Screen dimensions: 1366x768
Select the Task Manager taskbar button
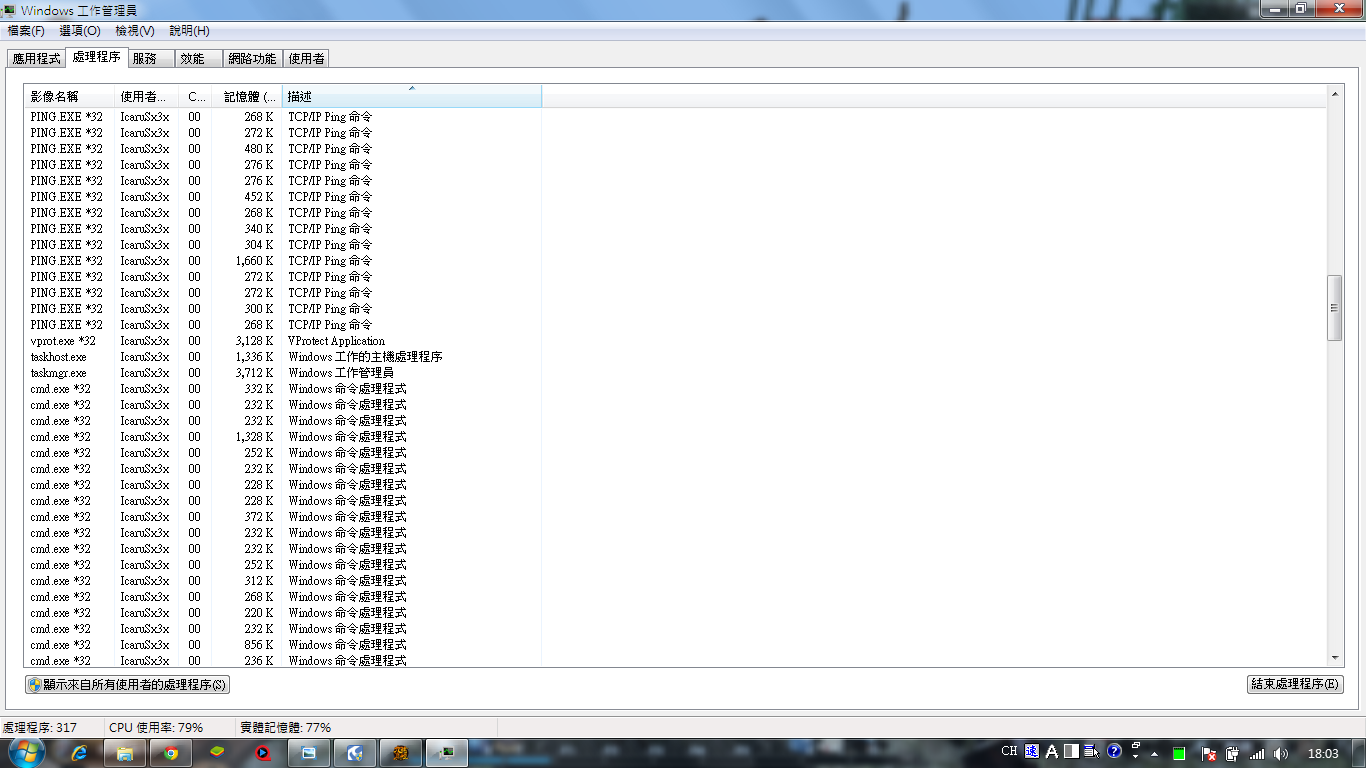coord(447,753)
